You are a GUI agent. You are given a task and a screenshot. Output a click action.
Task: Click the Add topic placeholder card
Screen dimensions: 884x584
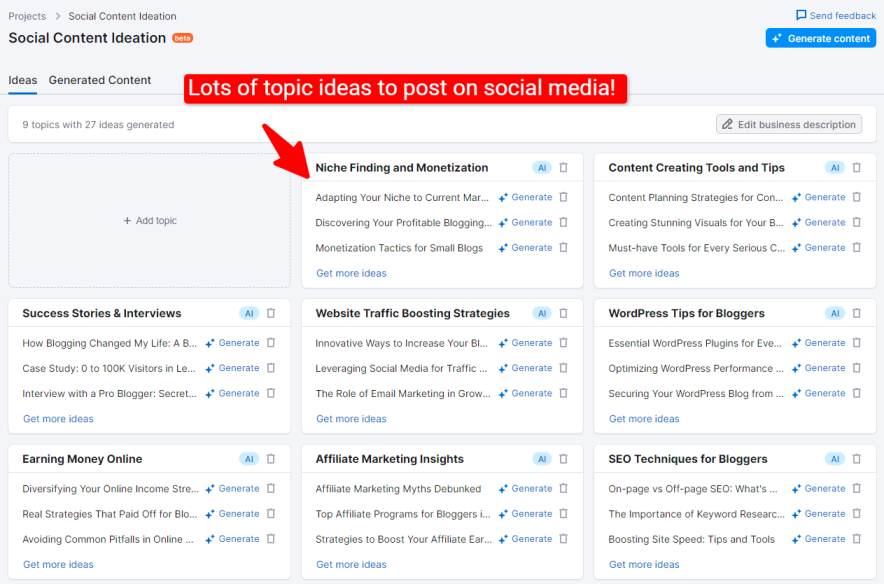(x=150, y=220)
